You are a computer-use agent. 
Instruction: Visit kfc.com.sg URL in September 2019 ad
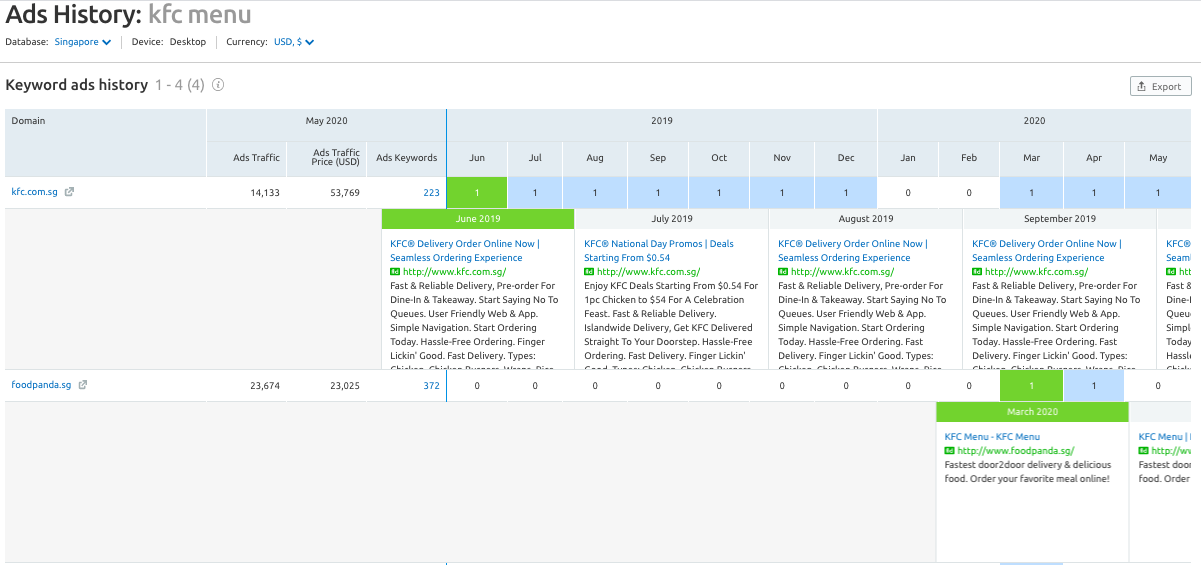click(1036, 271)
